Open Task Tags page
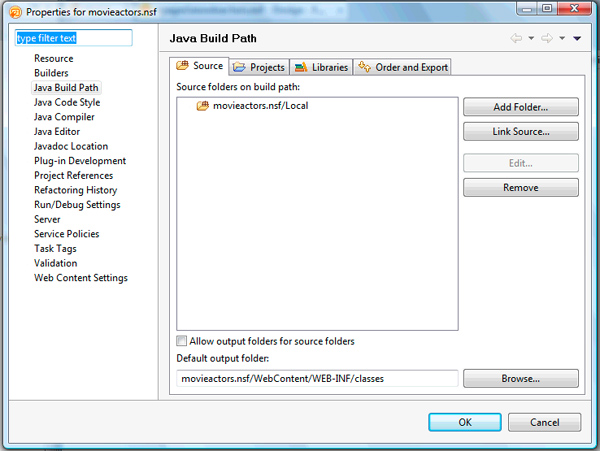600x451 pixels. [55, 249]
